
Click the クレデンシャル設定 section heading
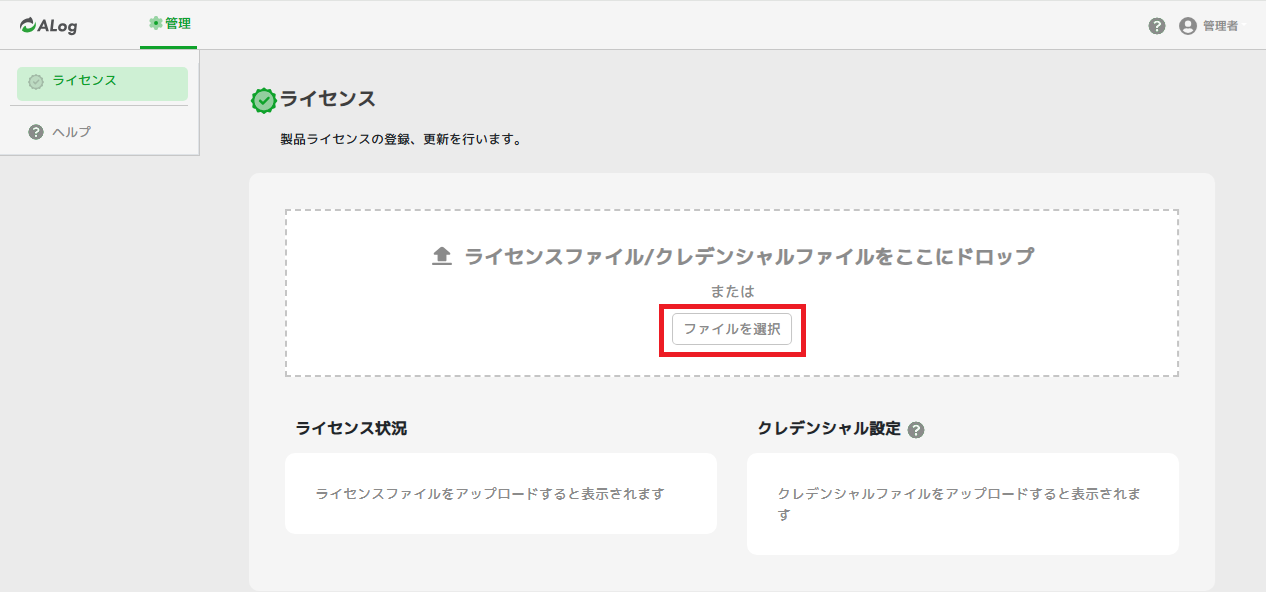(829, 429)
